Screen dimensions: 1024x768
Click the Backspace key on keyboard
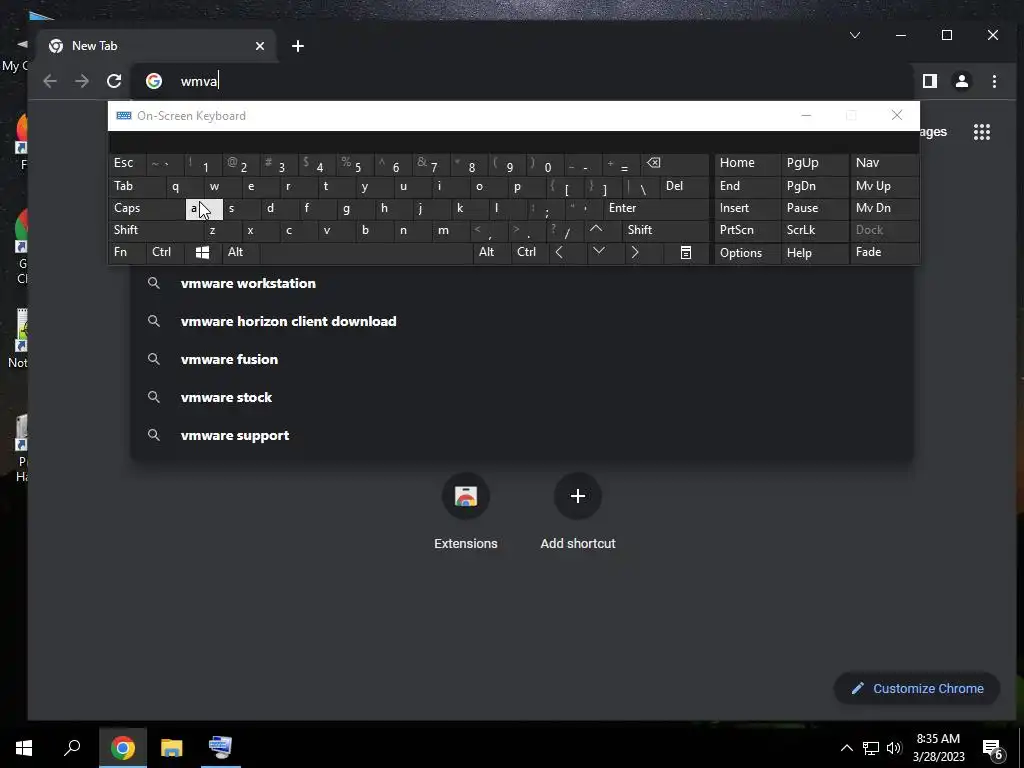(x=674, y=163)
